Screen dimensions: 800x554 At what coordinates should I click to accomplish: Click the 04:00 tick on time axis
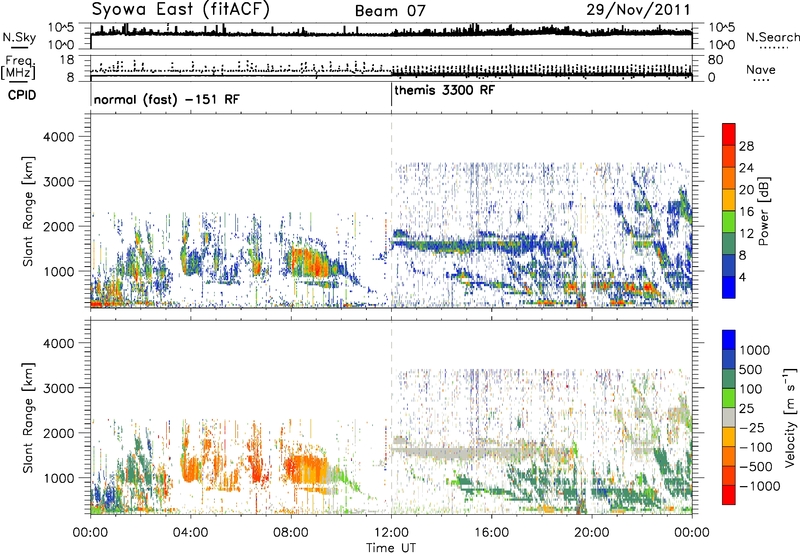click(191, 532)
